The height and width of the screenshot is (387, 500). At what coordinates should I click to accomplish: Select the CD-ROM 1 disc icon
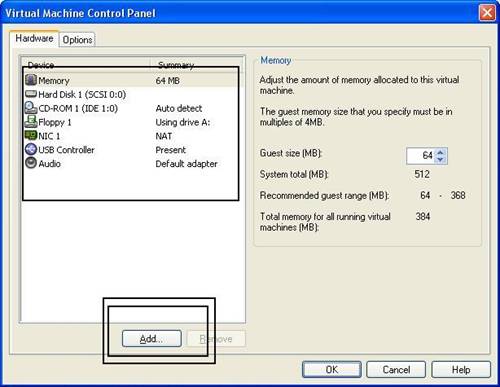(31, 108)
